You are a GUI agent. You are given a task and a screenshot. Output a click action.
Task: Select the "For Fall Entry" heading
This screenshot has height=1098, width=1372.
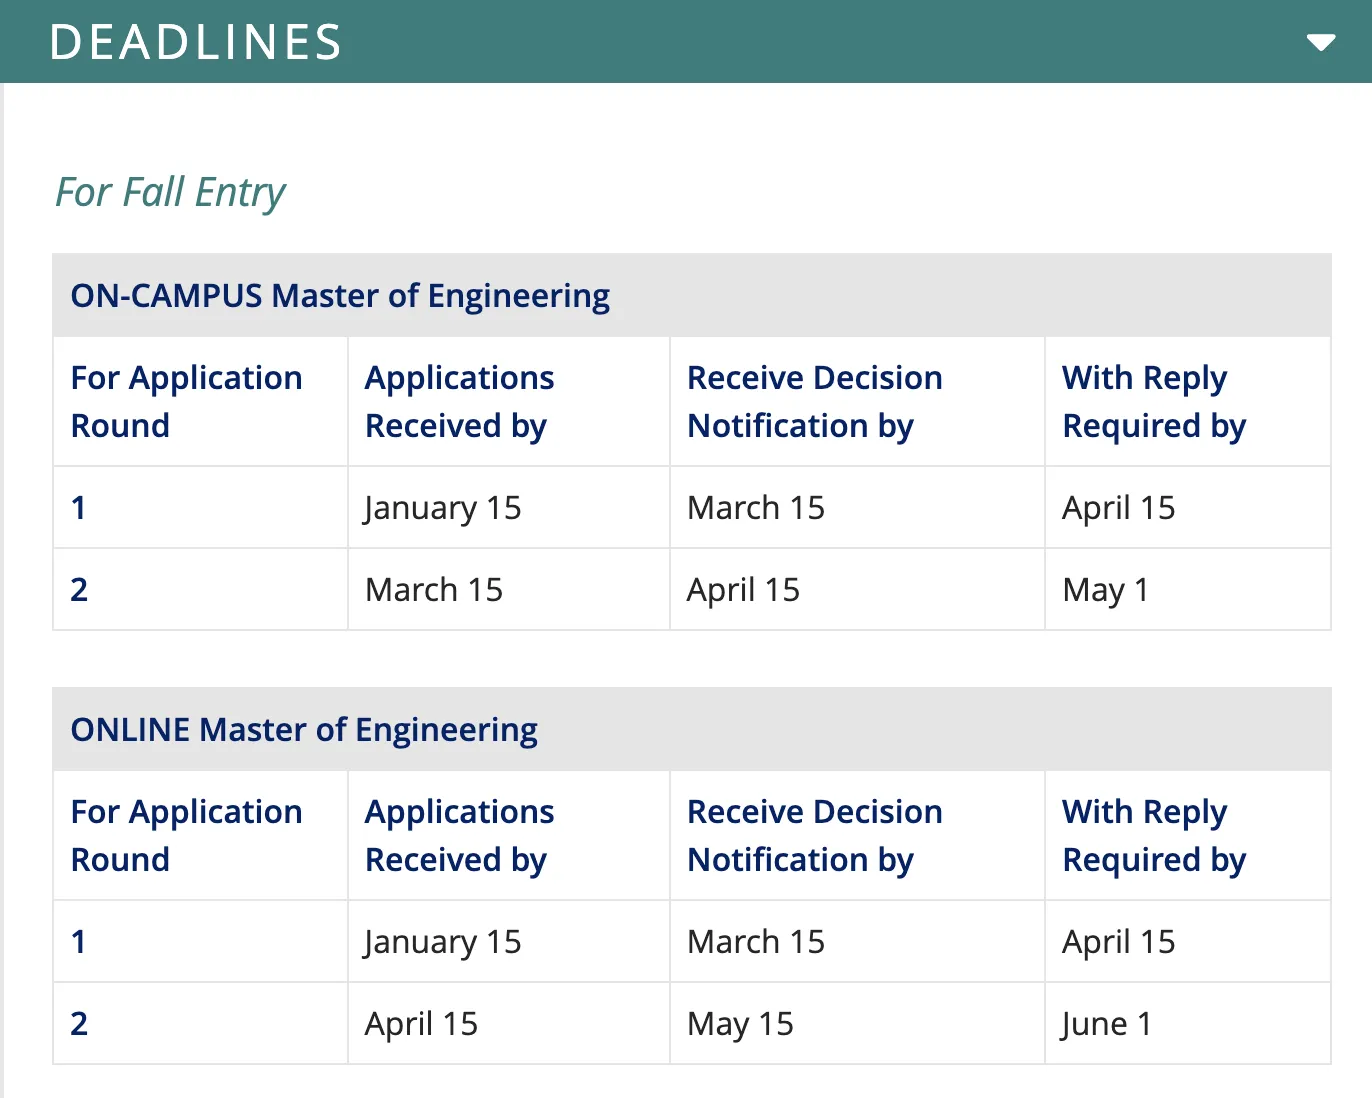click(x=170, y=192)
